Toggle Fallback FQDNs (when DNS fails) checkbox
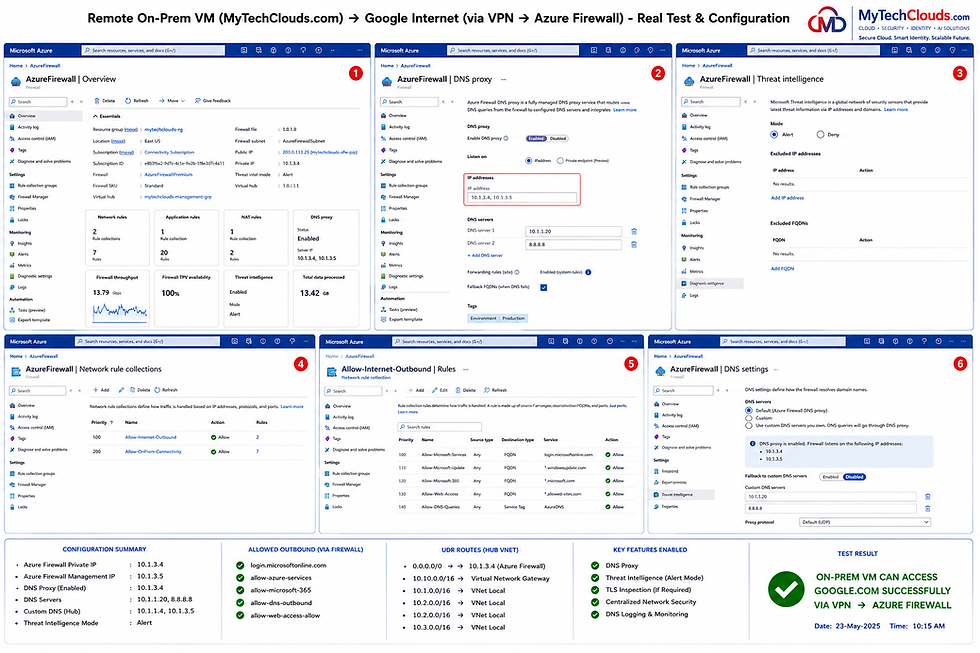 pyautogui.click(x=544, y=287)
